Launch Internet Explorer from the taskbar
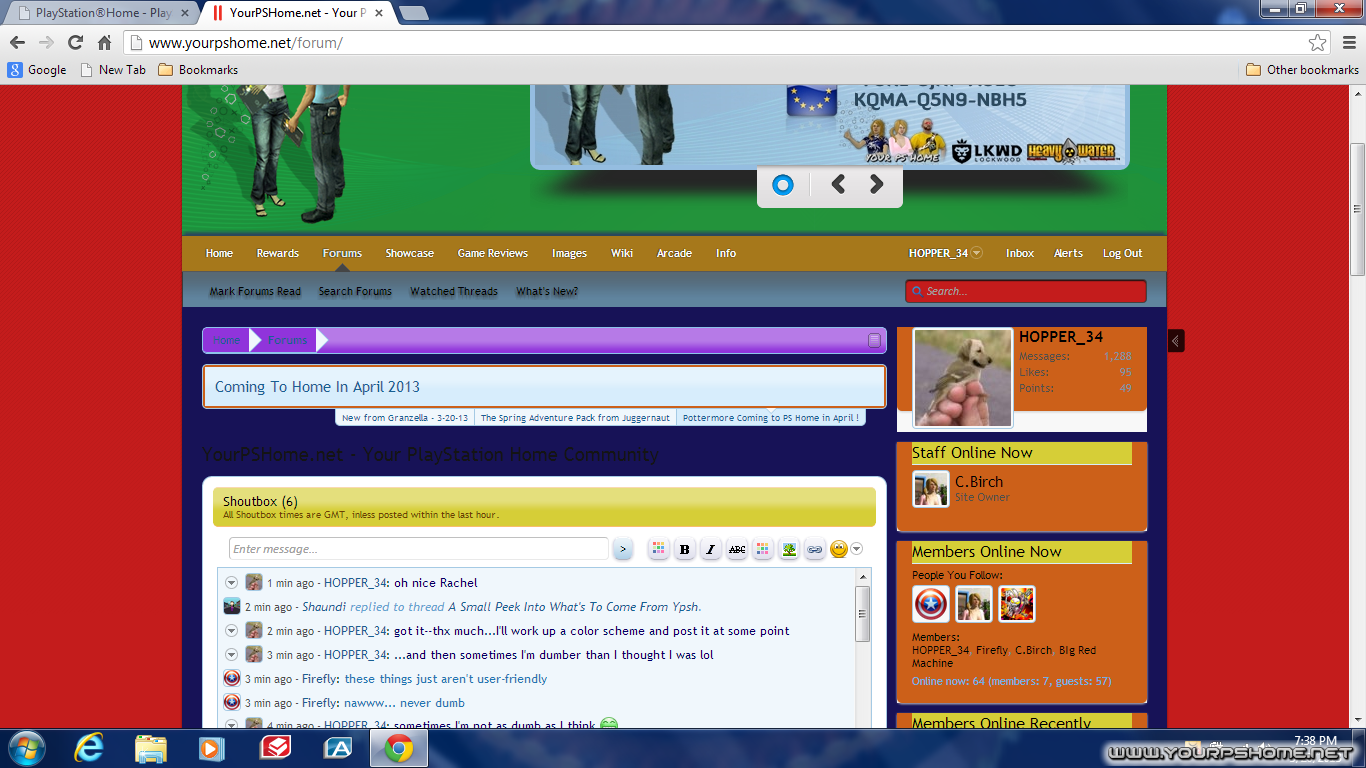Image resolution: width=1366 pixels, height=768 pixels. [89, 748]
